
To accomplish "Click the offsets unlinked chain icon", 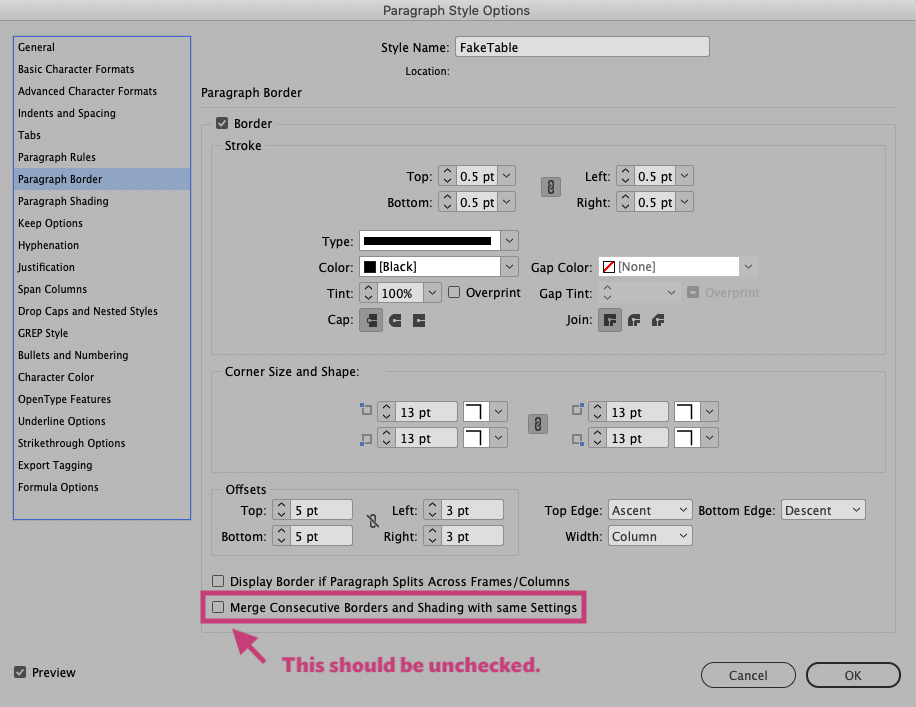I will point(374,522).
